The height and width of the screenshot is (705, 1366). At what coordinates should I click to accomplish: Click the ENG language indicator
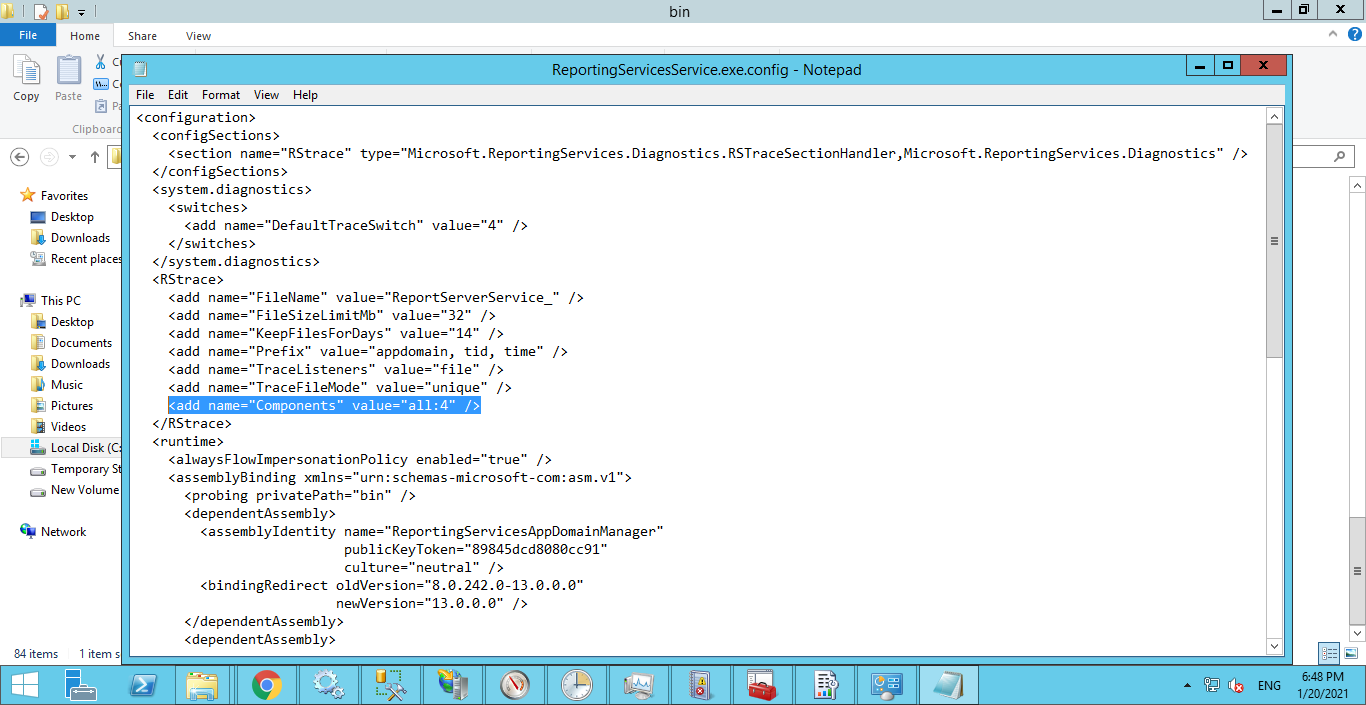pos(1269,686)
